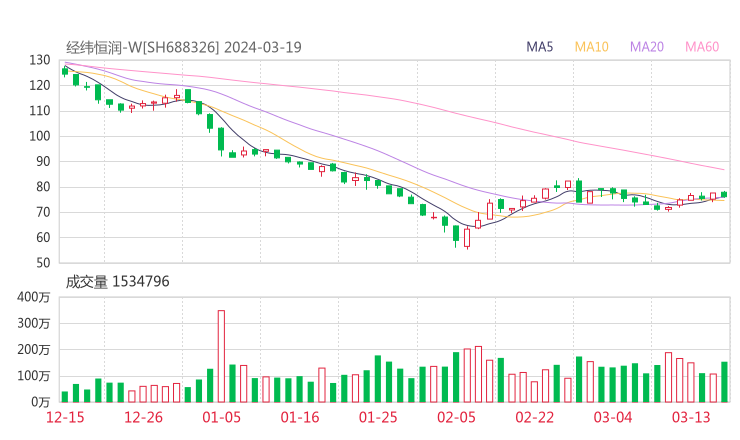Click the 01-16 date axis label
Screen dimensions: 740x440
[300, 417]
